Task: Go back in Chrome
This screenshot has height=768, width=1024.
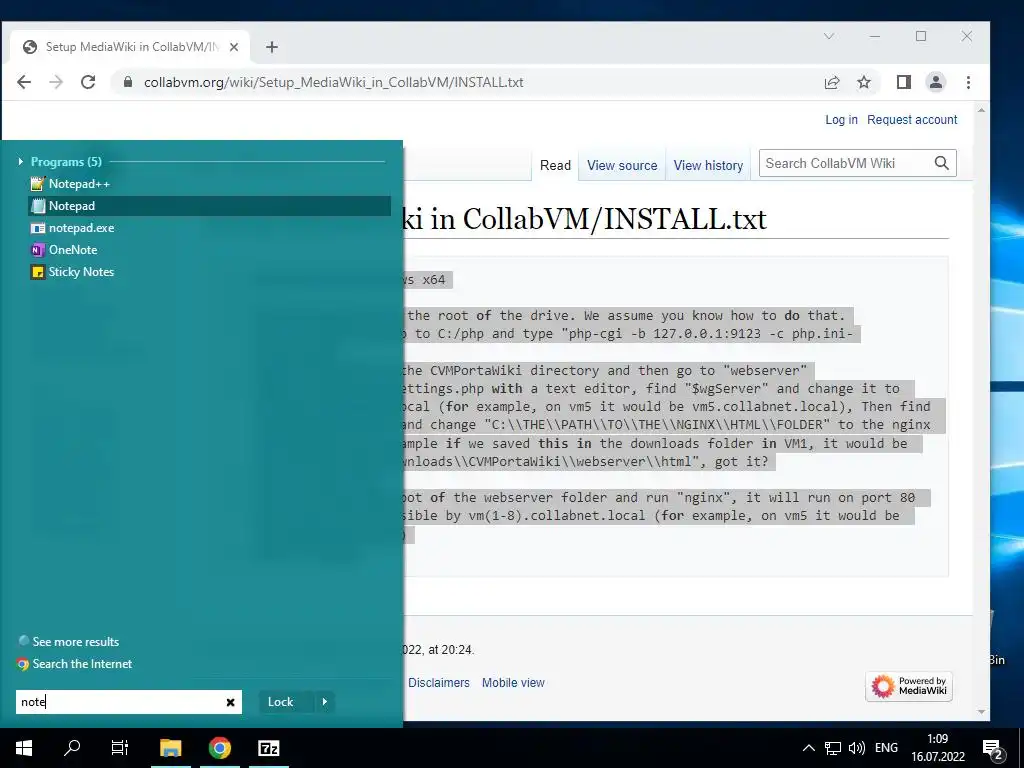Action: coord(24,82)
